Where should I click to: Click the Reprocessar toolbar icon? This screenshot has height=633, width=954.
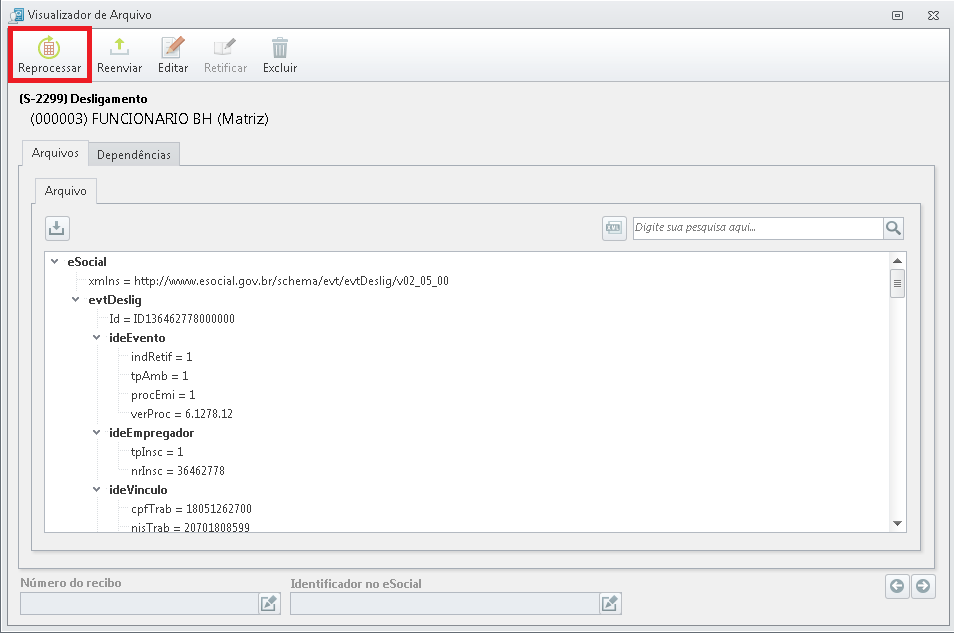[49, 47]
